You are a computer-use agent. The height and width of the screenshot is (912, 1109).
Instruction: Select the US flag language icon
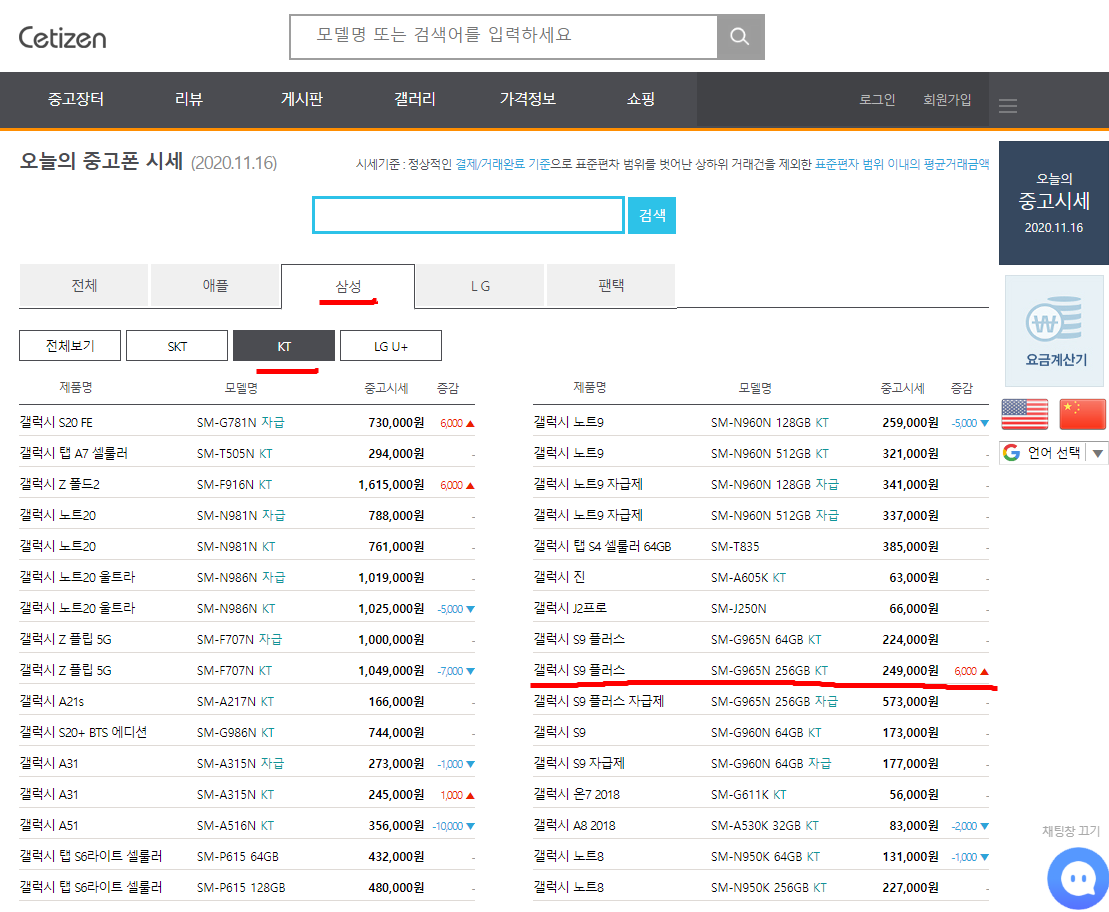(x=1025, y=414)
